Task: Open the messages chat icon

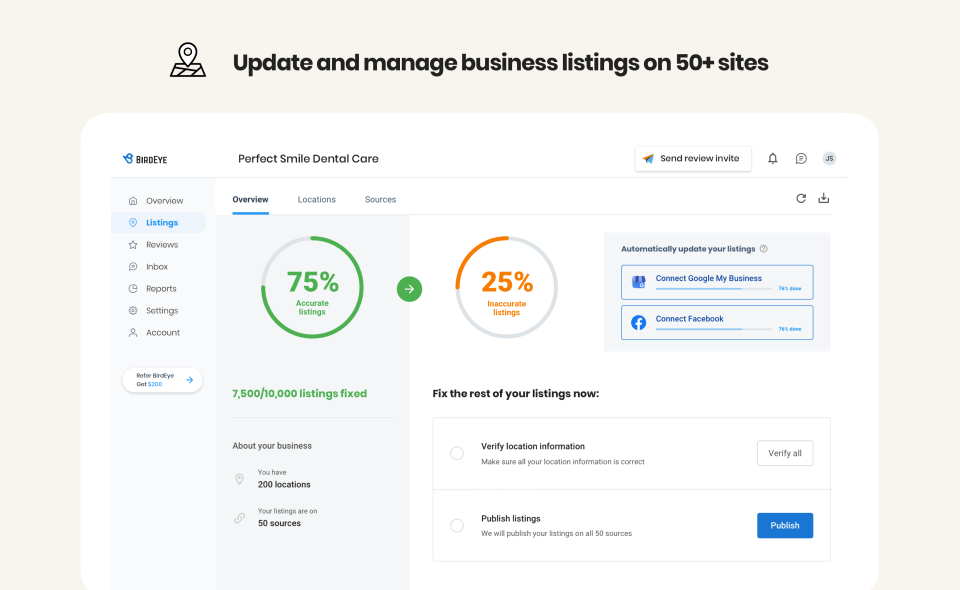Action: [801, 159]
